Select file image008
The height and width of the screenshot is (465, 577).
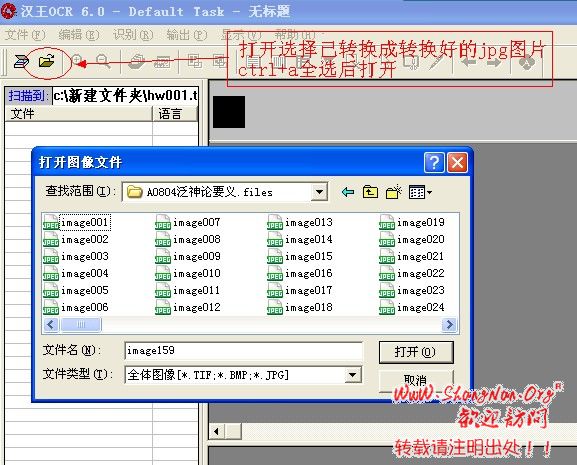(188, 239)
